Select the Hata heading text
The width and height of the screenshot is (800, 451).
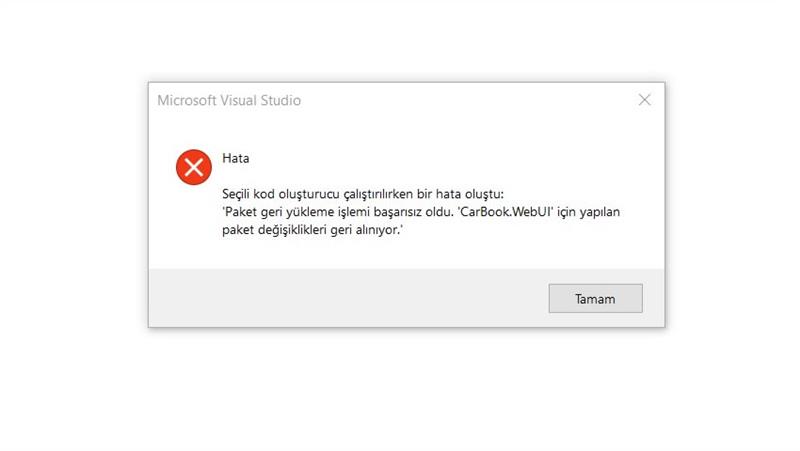coord(236,158)
